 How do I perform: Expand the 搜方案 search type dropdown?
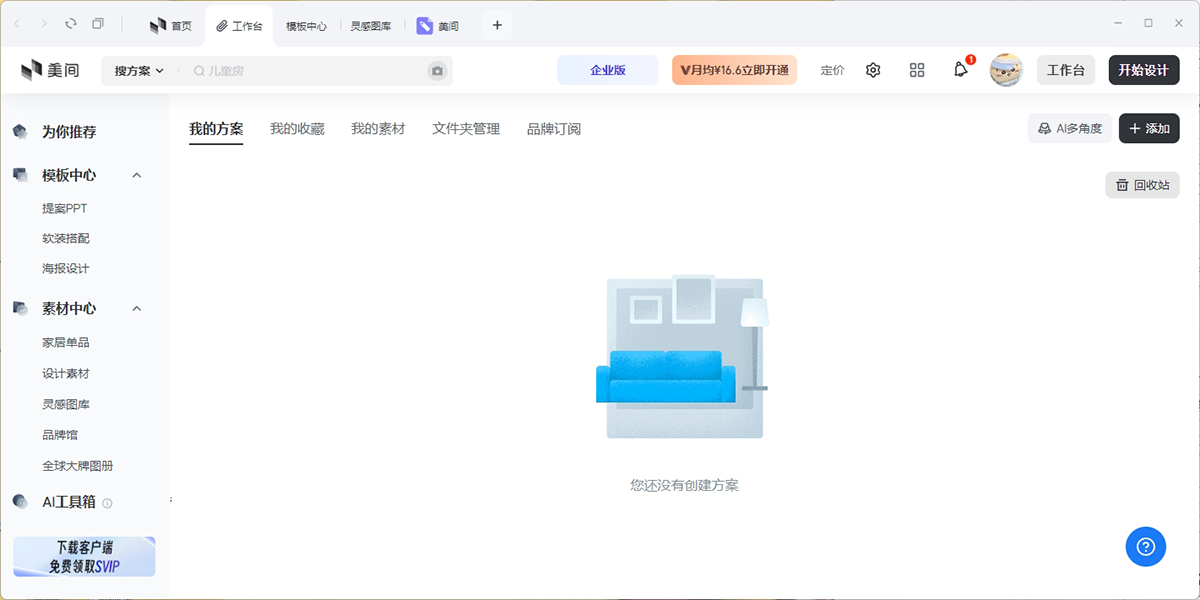(x=139, y=71)
